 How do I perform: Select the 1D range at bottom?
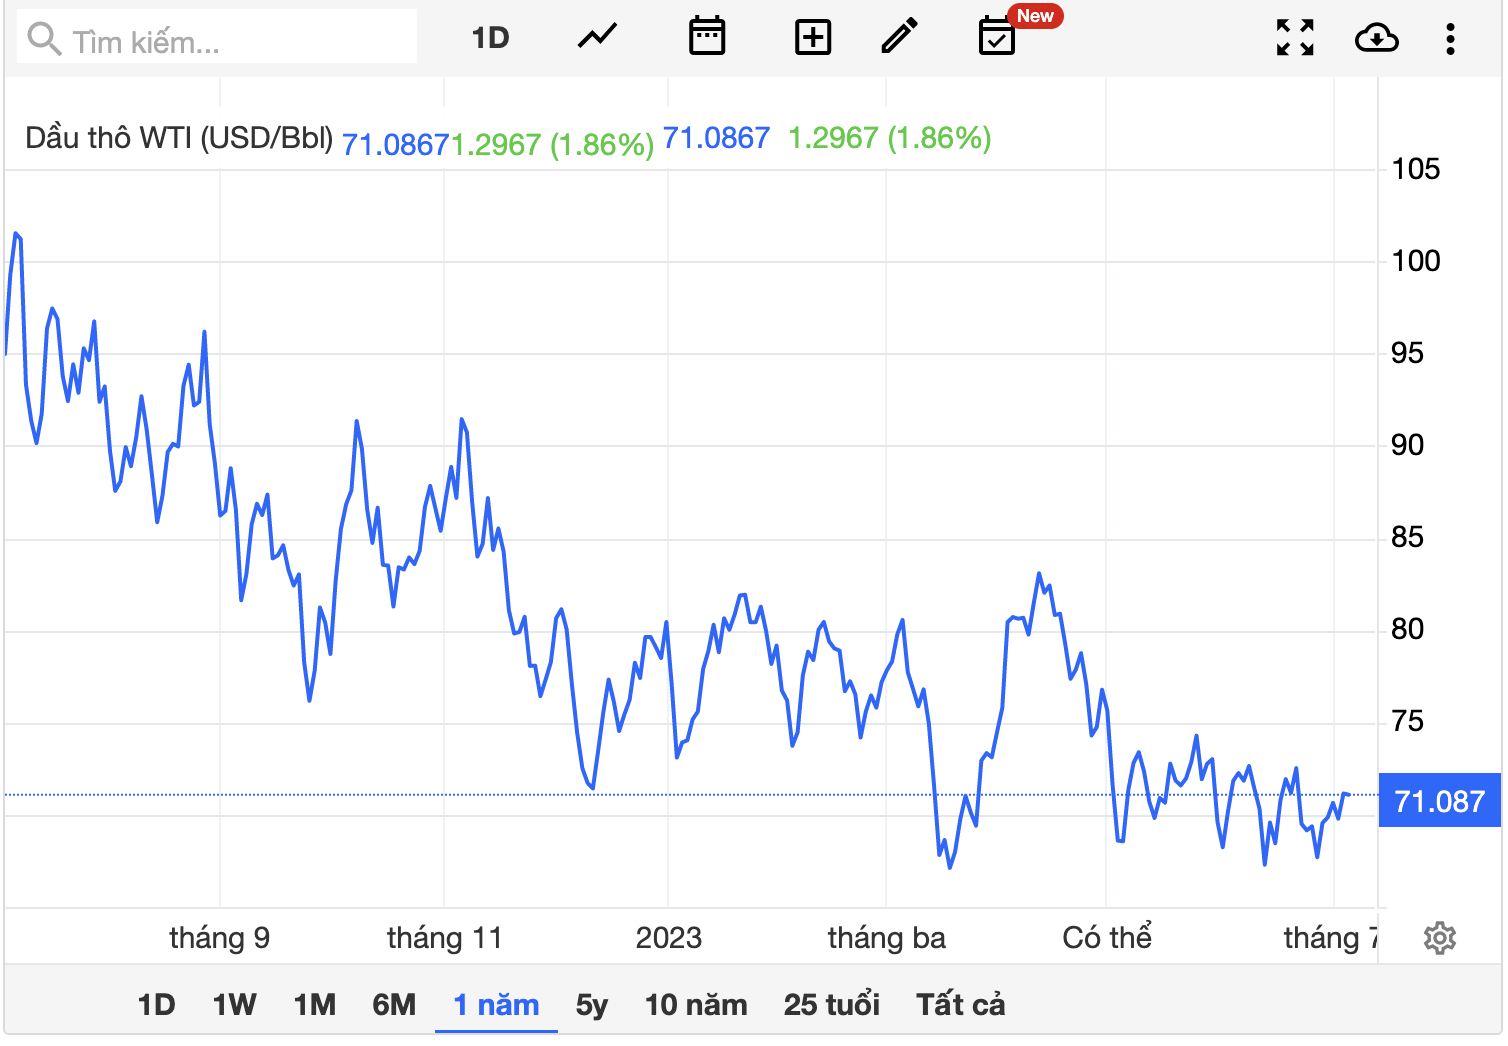click(156, 1004)
